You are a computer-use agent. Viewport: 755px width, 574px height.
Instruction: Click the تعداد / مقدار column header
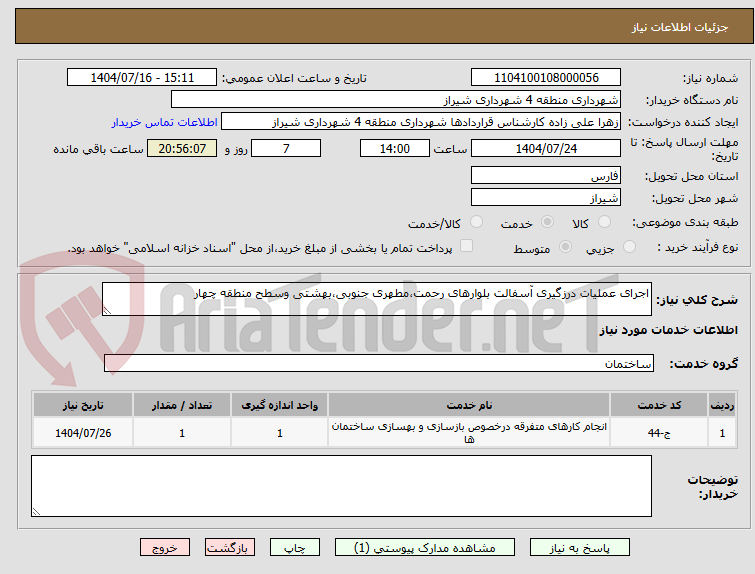(x=182, y=405)
